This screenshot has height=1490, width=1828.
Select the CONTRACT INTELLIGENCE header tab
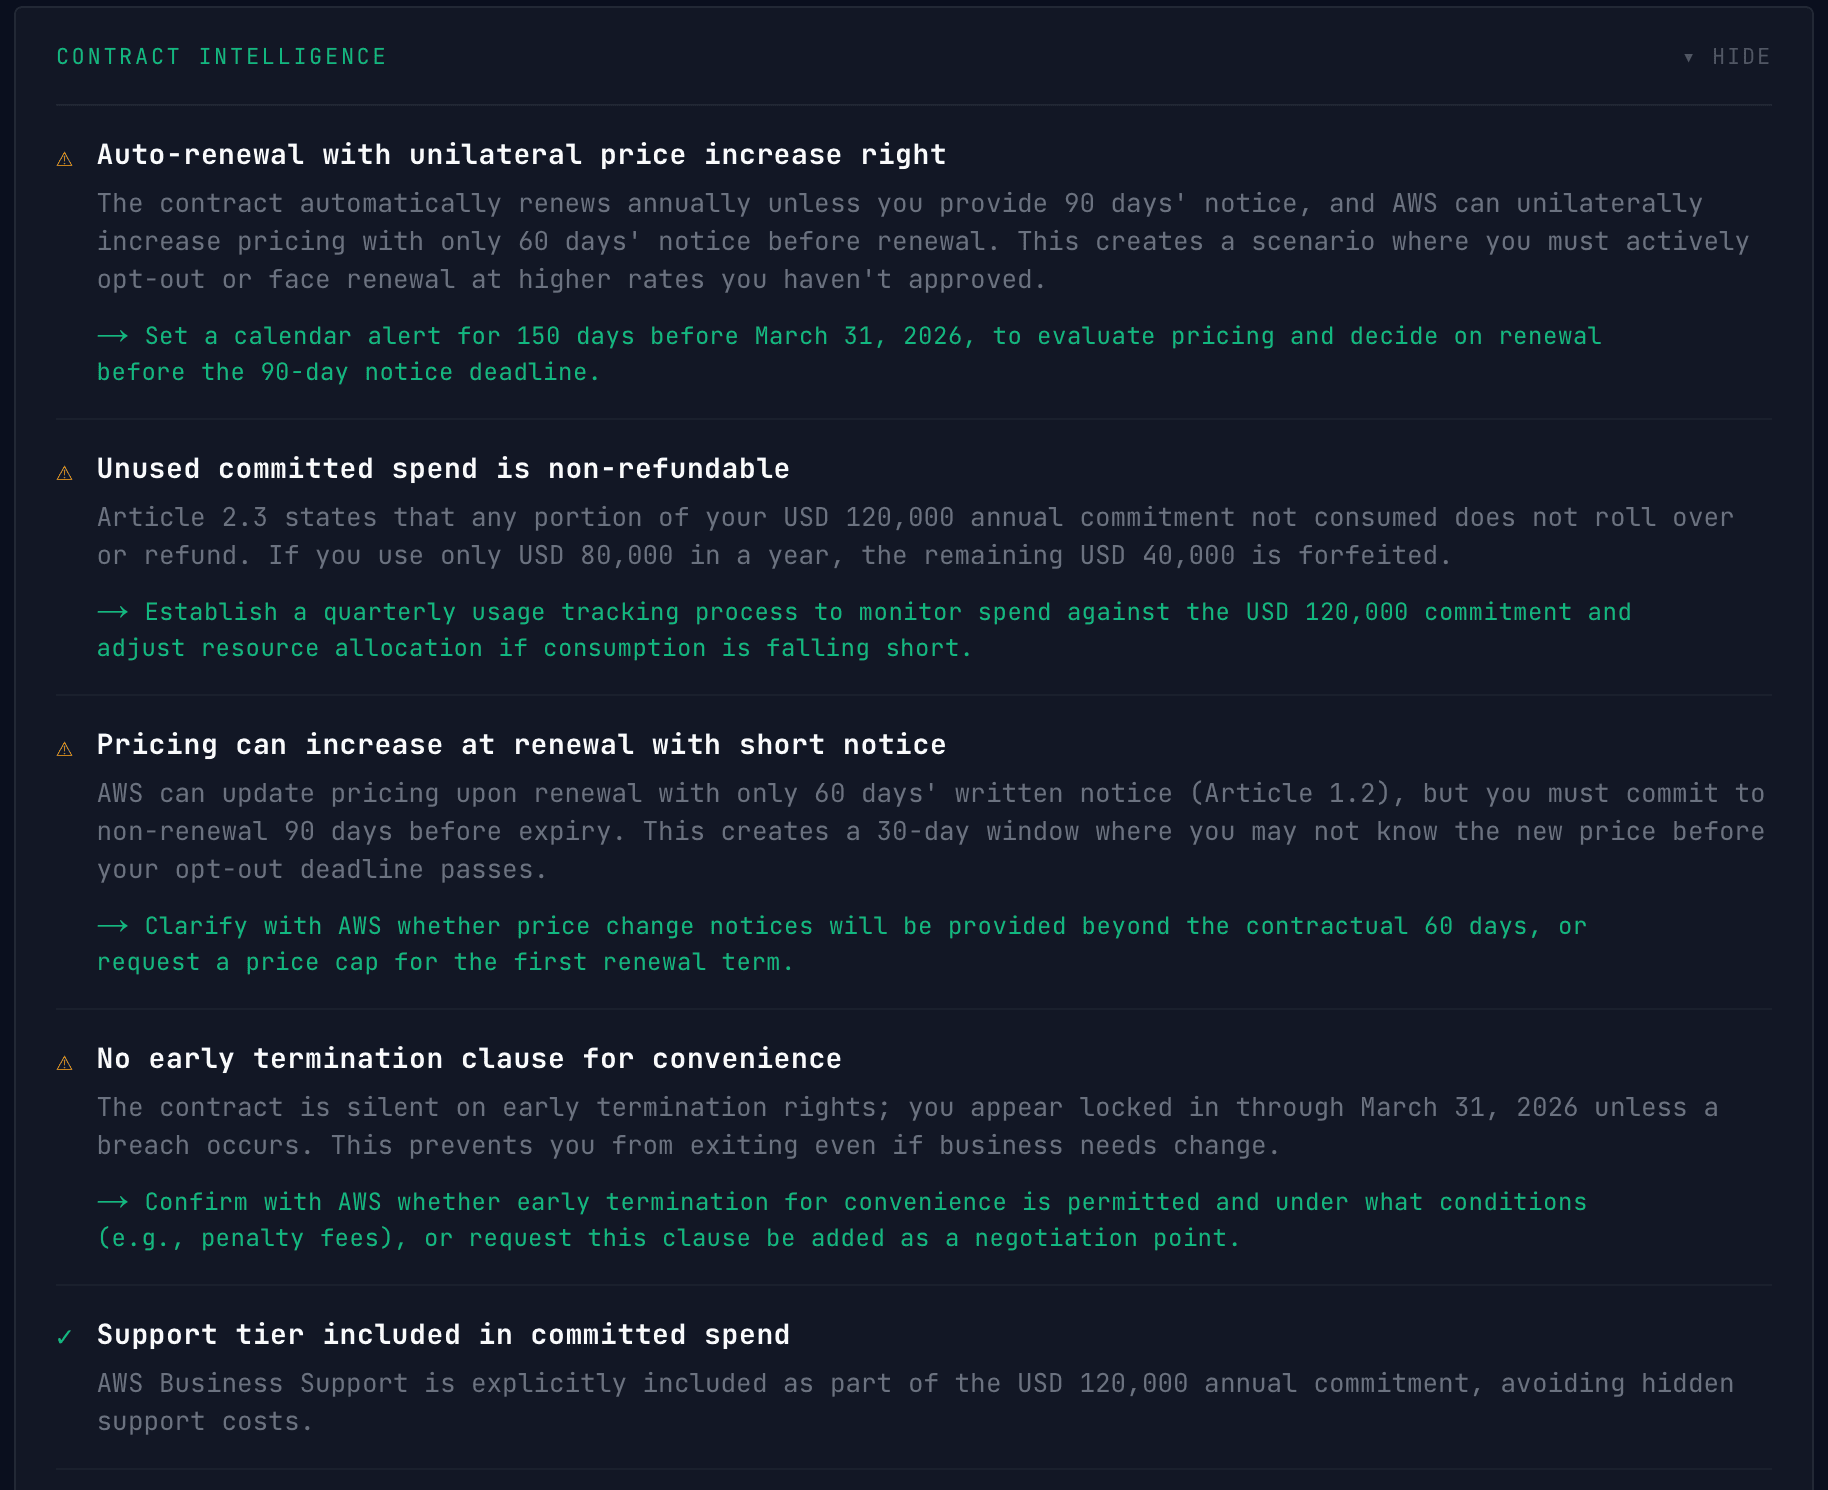click(x=220, y=57)
